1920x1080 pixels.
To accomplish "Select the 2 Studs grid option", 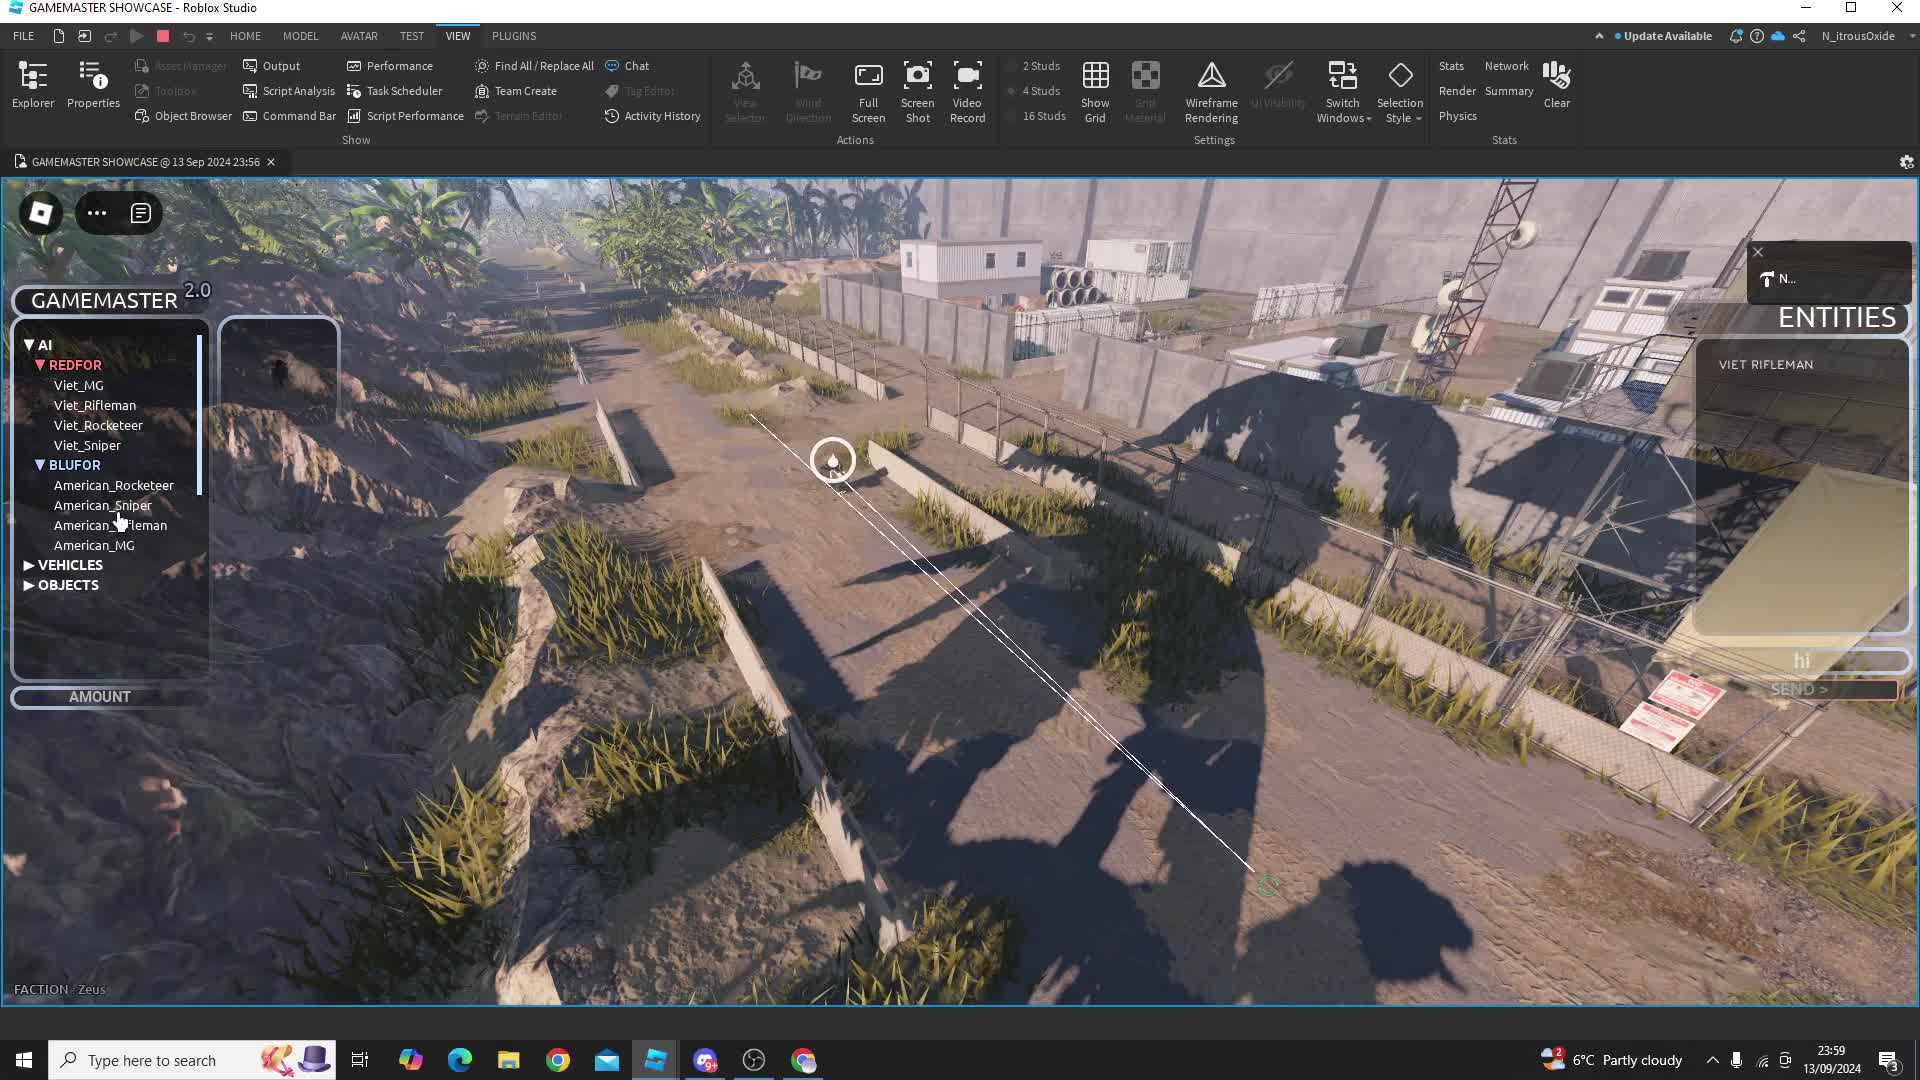I will pyautogui.click(x=1040, y=66).
